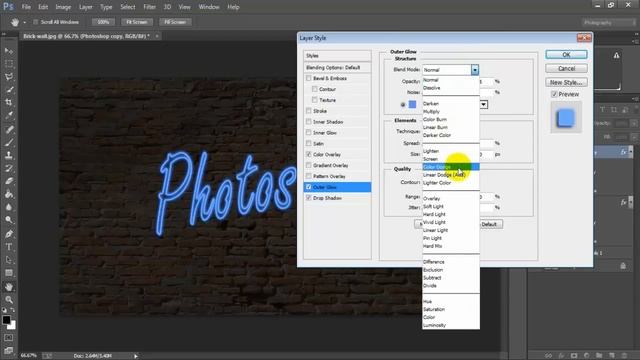Enable the Inner Shadow checkbox
Viewport: 640px width, 360px height.
309,122
